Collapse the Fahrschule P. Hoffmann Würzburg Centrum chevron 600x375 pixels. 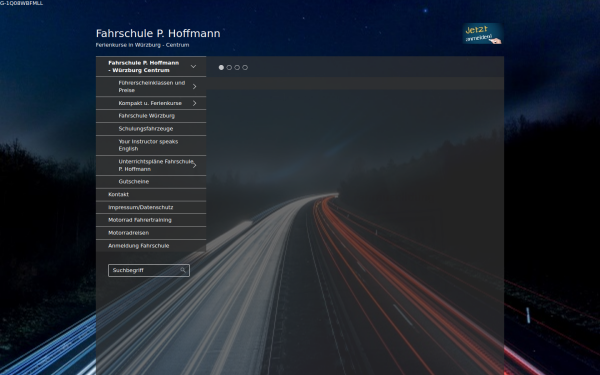(x=194, y=67)
